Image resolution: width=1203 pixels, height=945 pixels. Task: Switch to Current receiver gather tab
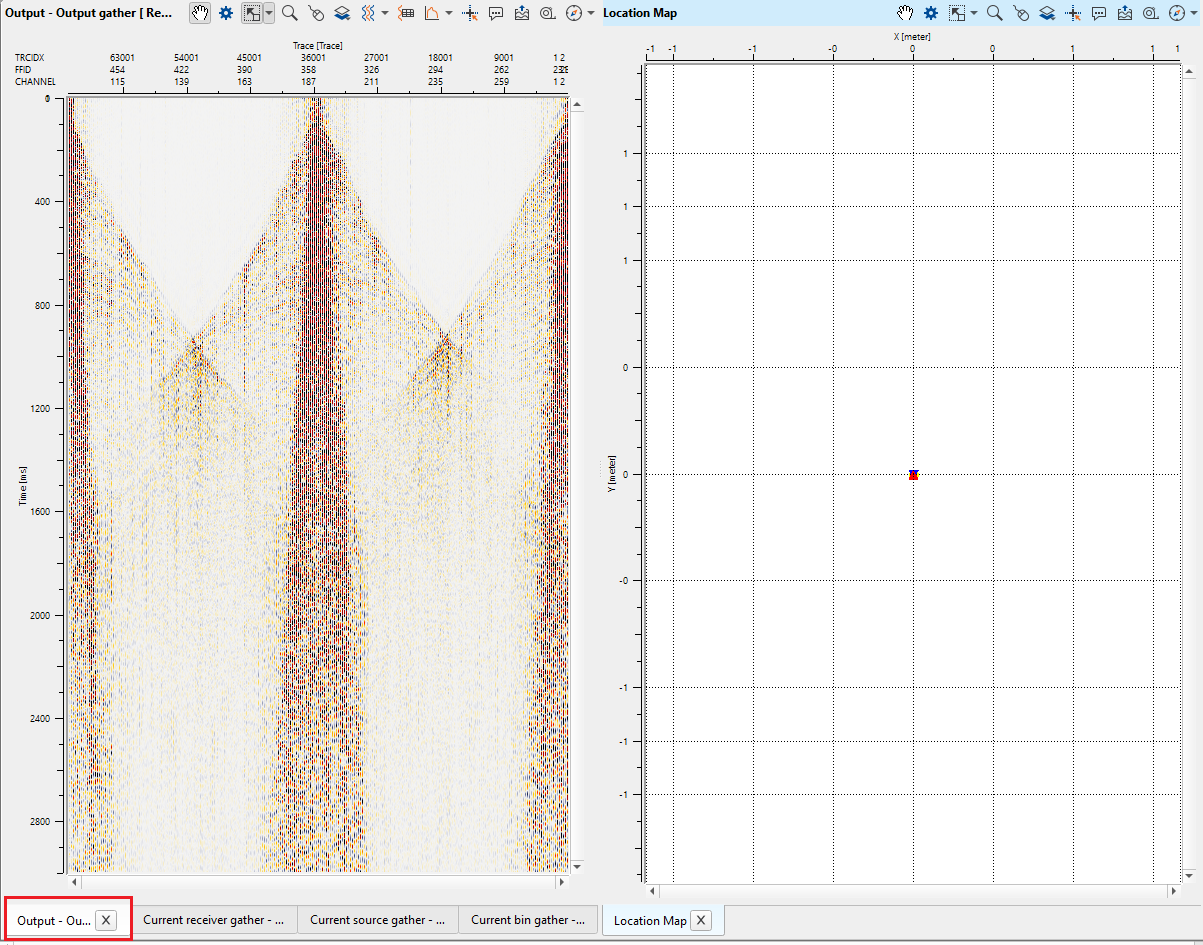(x=214, y=920)
